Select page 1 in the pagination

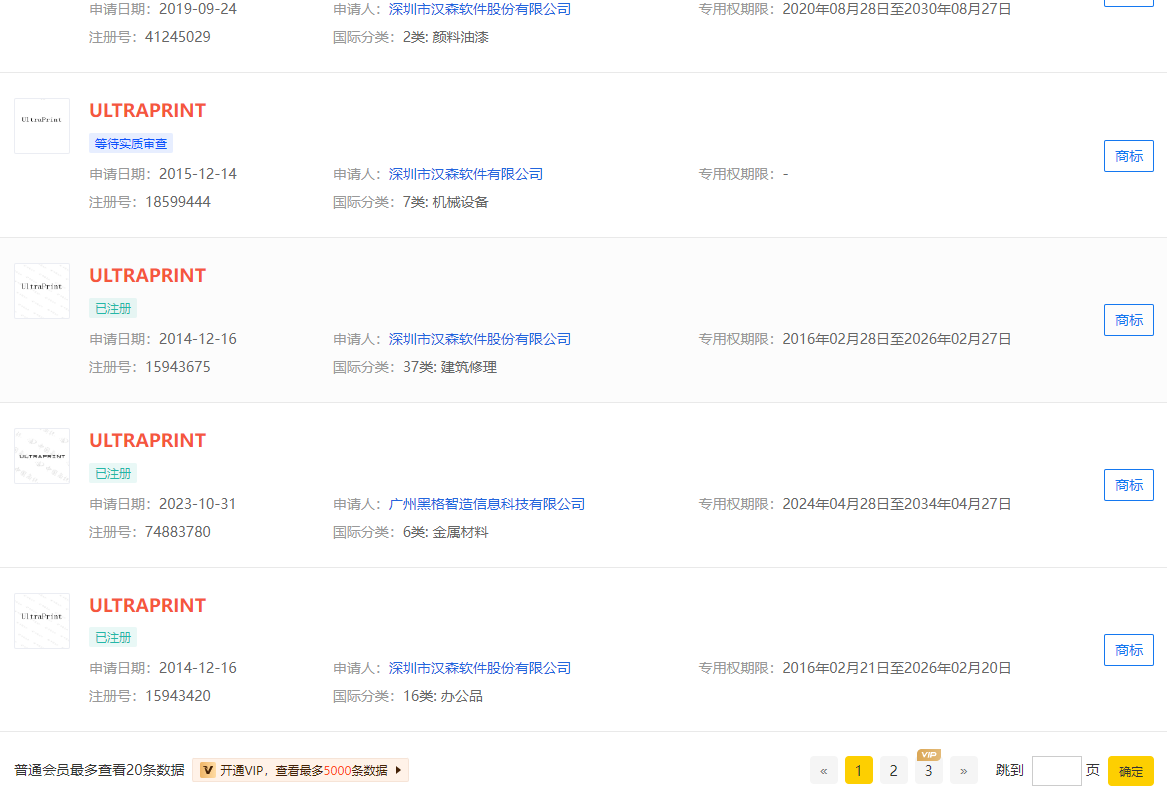tap(858, 770)
